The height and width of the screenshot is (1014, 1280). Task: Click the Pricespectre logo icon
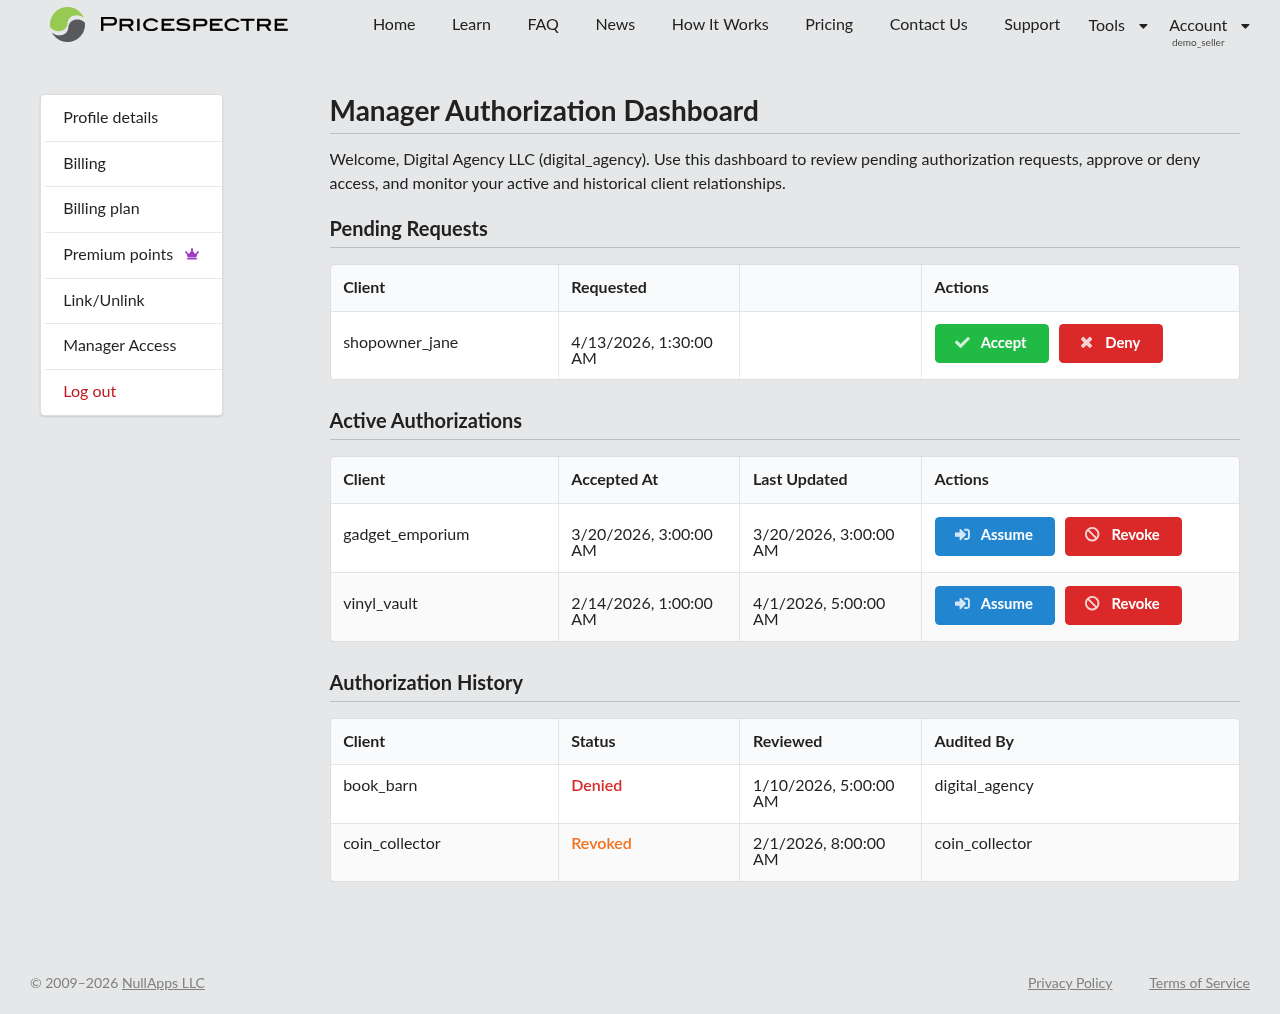click(65, 24)
